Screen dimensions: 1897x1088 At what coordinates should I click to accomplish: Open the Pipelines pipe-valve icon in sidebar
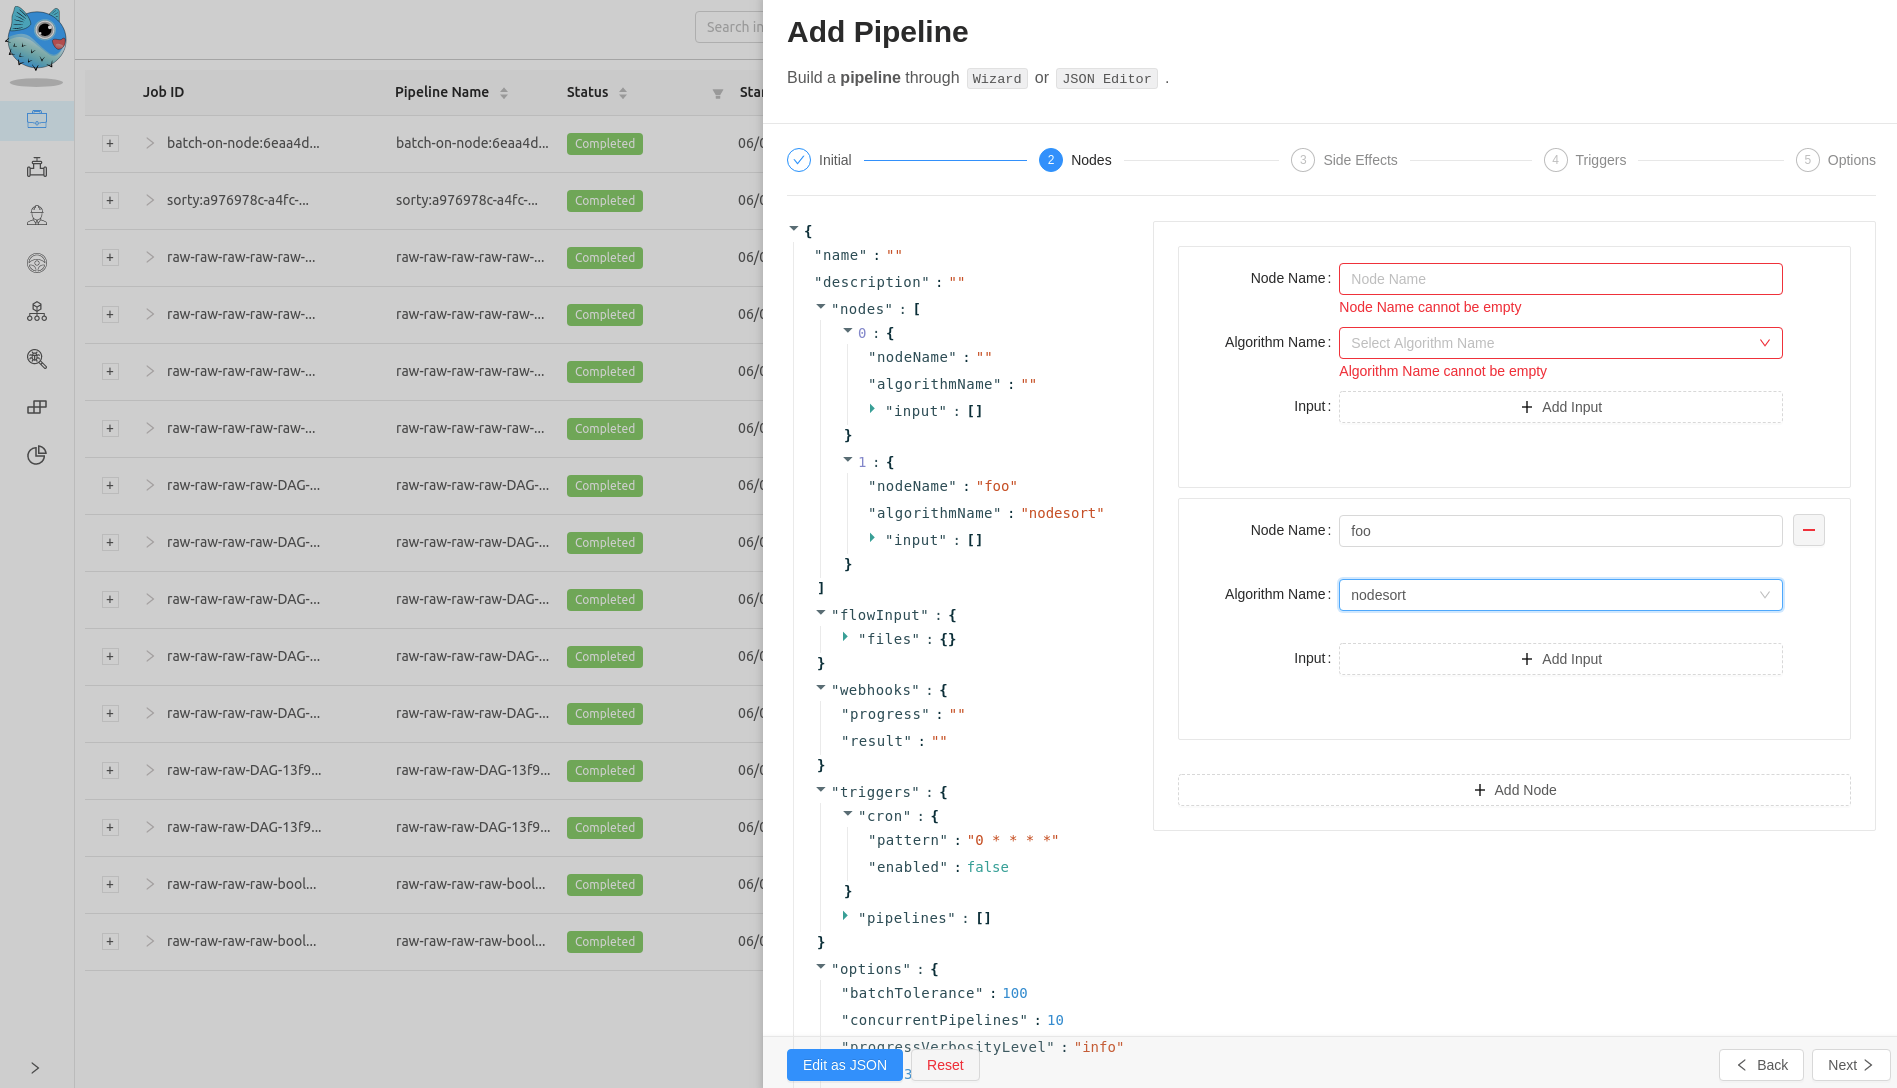(37, 168)
